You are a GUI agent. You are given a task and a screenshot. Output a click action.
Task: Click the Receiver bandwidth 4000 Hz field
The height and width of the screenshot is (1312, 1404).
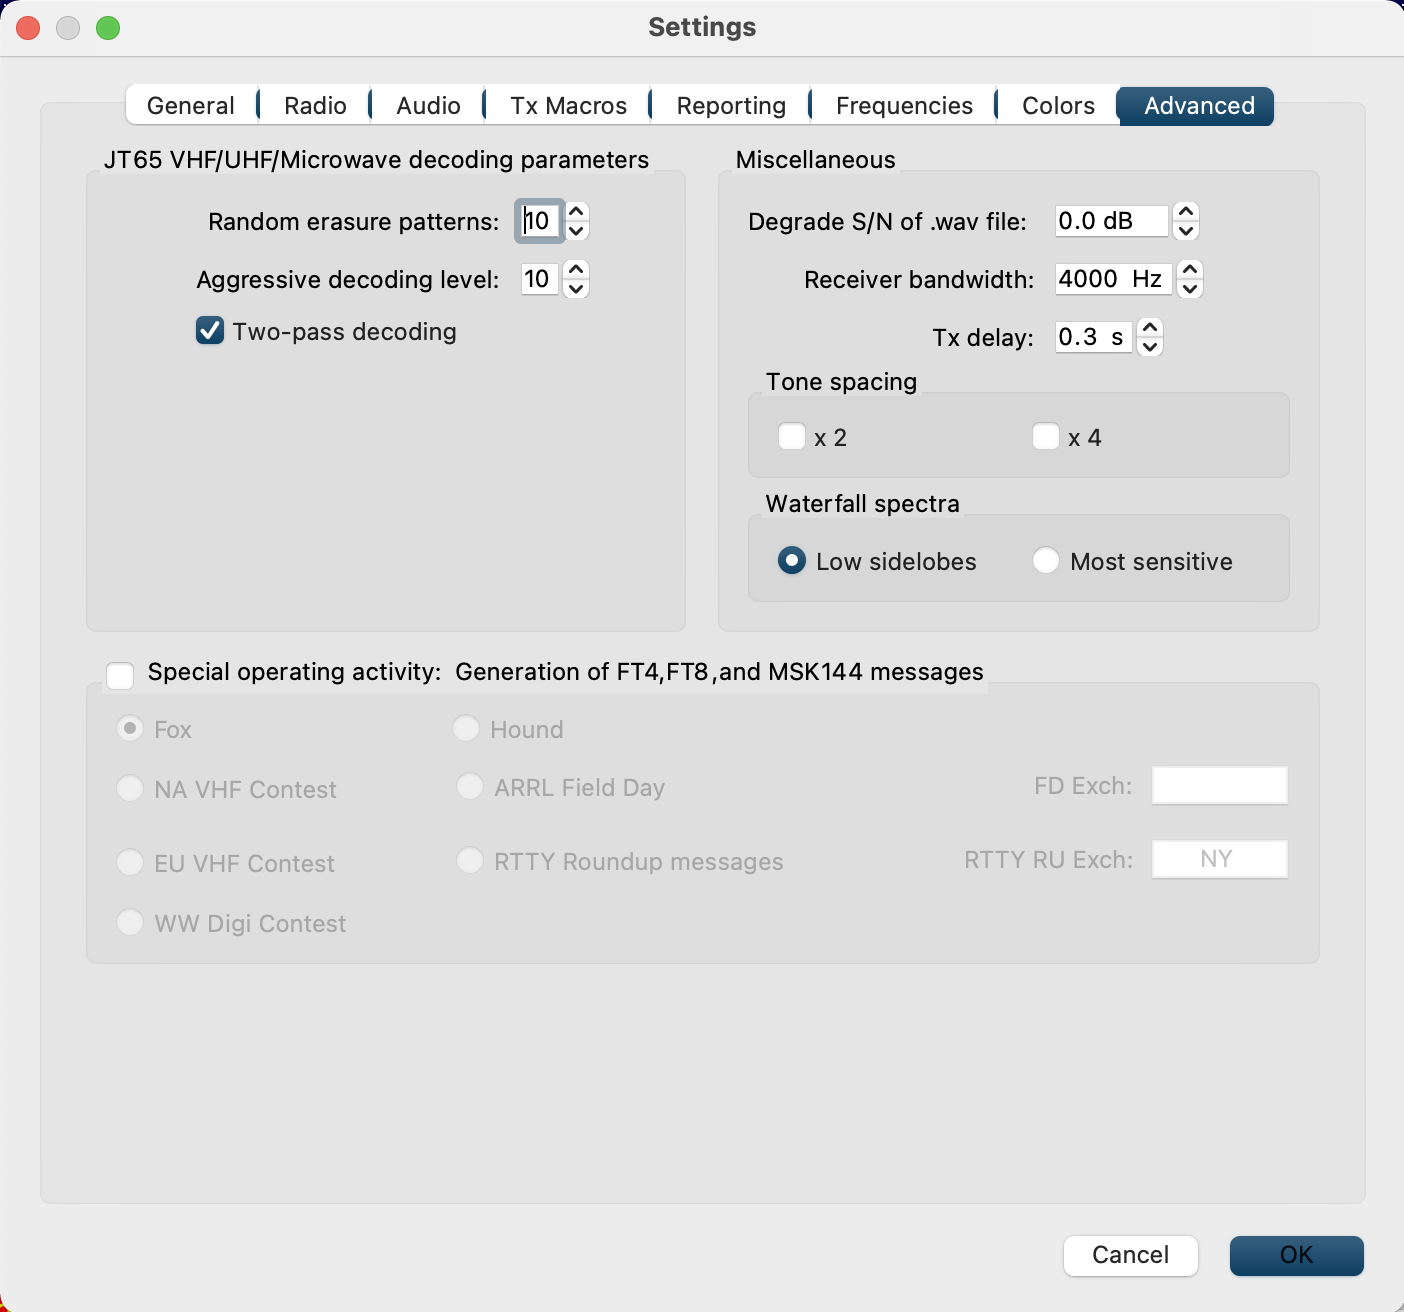click(1114, 279)
